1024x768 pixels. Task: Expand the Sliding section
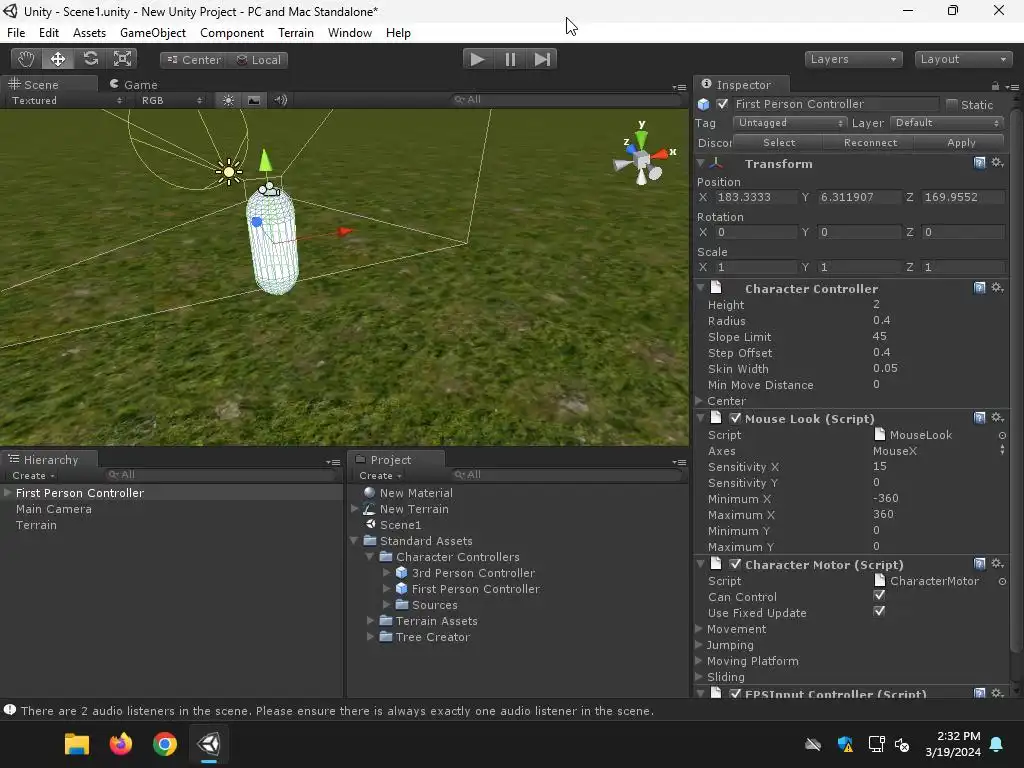coord(699,677)
